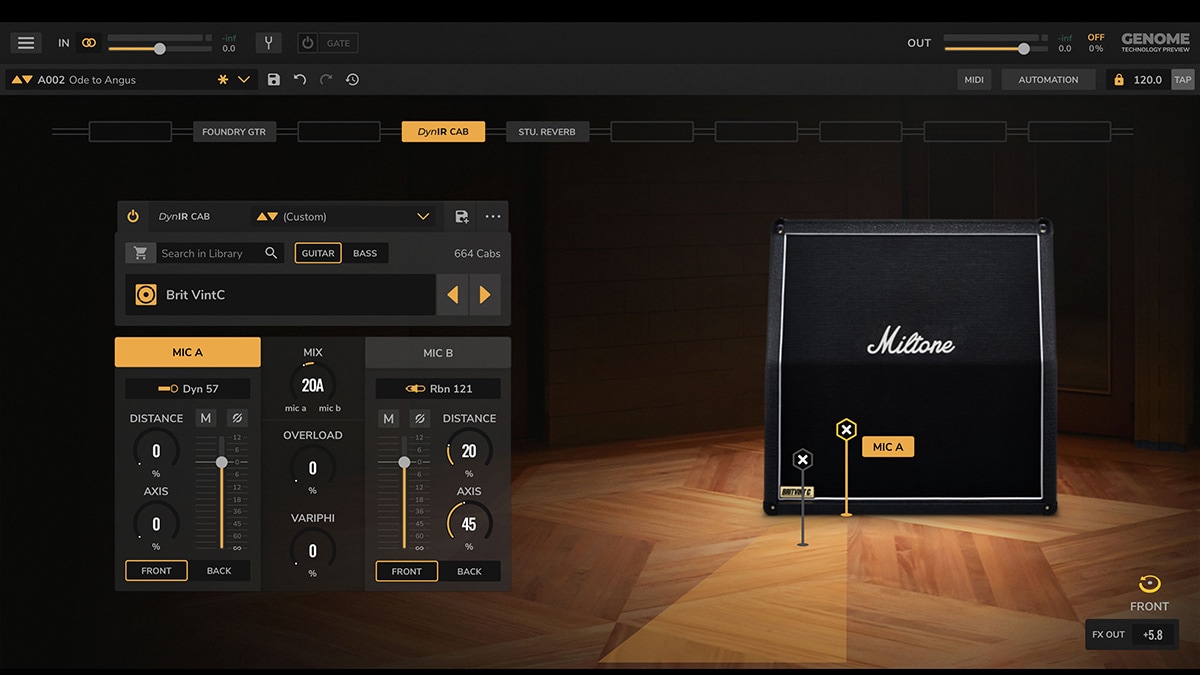The height and width of the screenshot is (675, 1200).
Task: Click the OUT level slider
Action: (986, 48)
